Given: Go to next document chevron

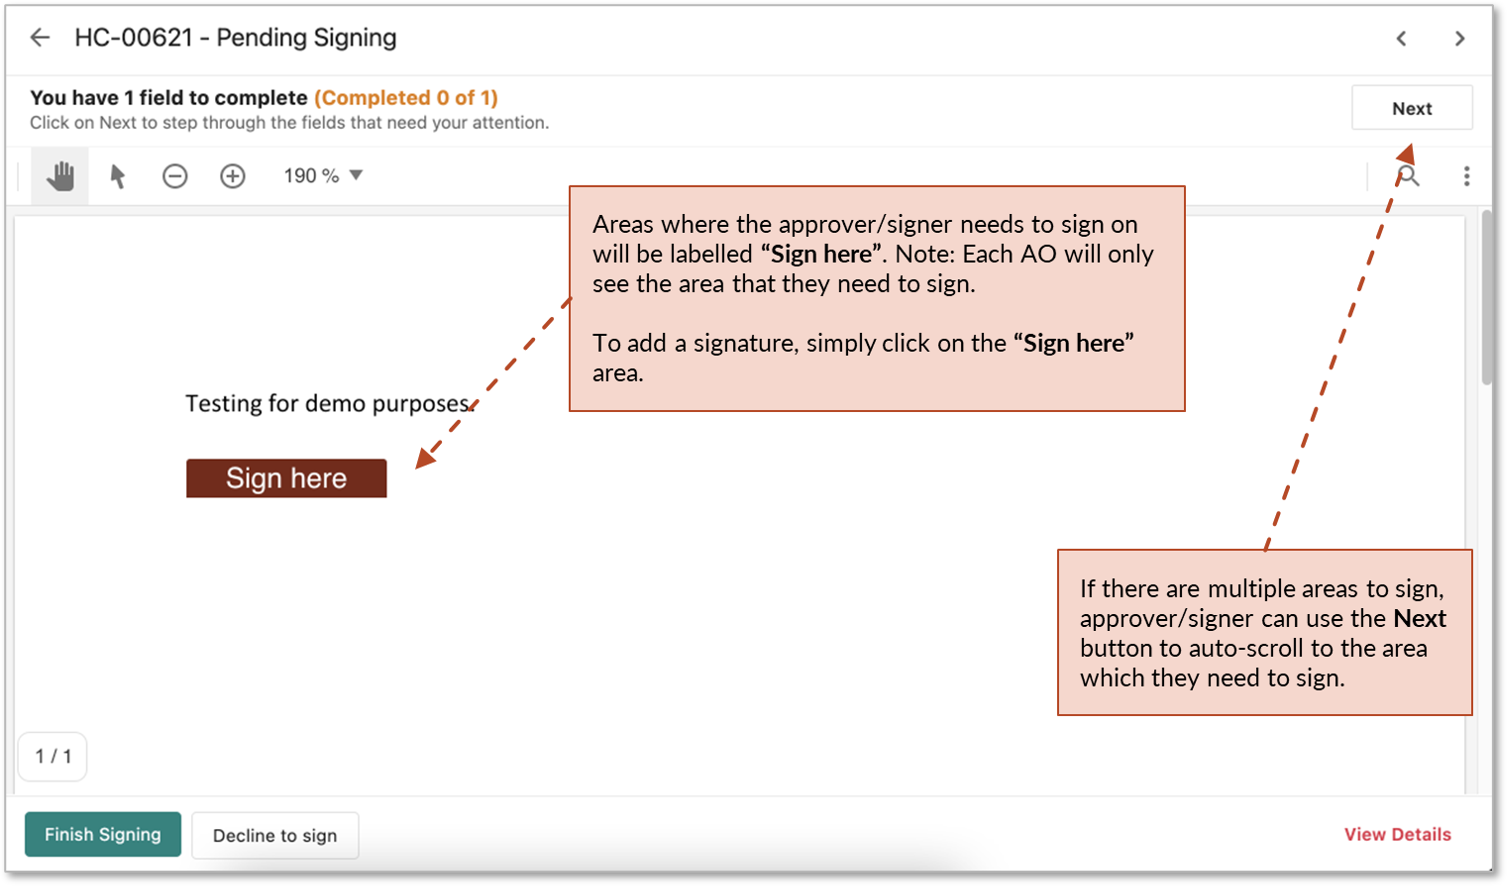Looking at the screenshot, I should [x=1459, y=38].
